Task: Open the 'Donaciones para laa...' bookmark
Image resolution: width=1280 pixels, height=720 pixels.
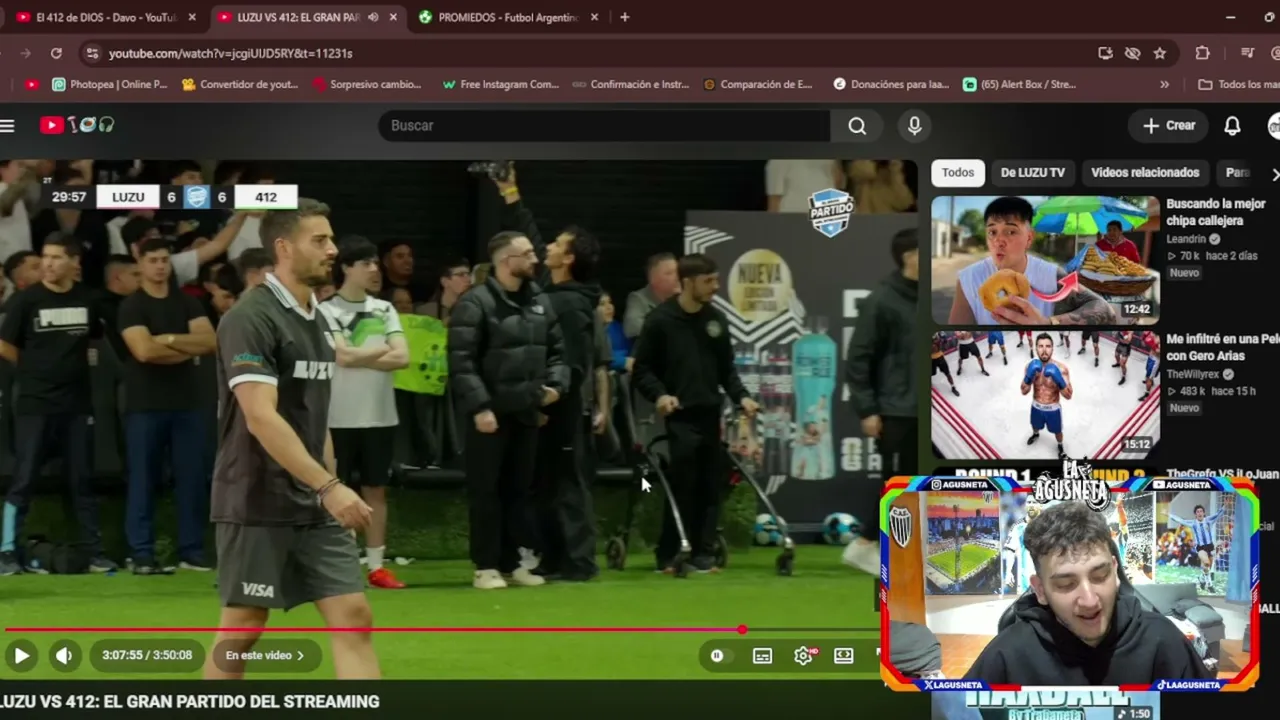Action: 891,85
